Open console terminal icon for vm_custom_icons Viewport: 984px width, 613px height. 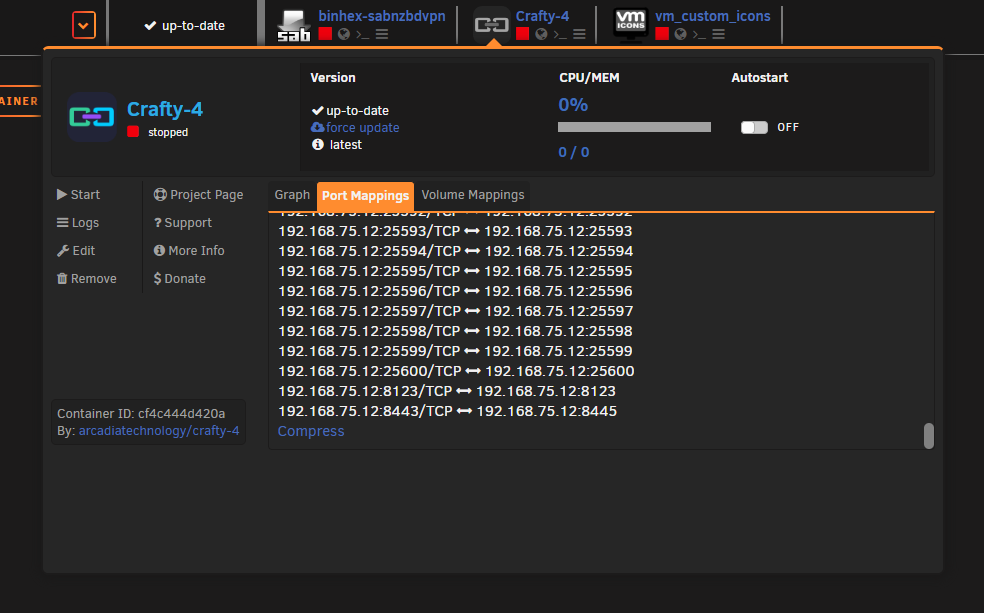tap(699, 35)
